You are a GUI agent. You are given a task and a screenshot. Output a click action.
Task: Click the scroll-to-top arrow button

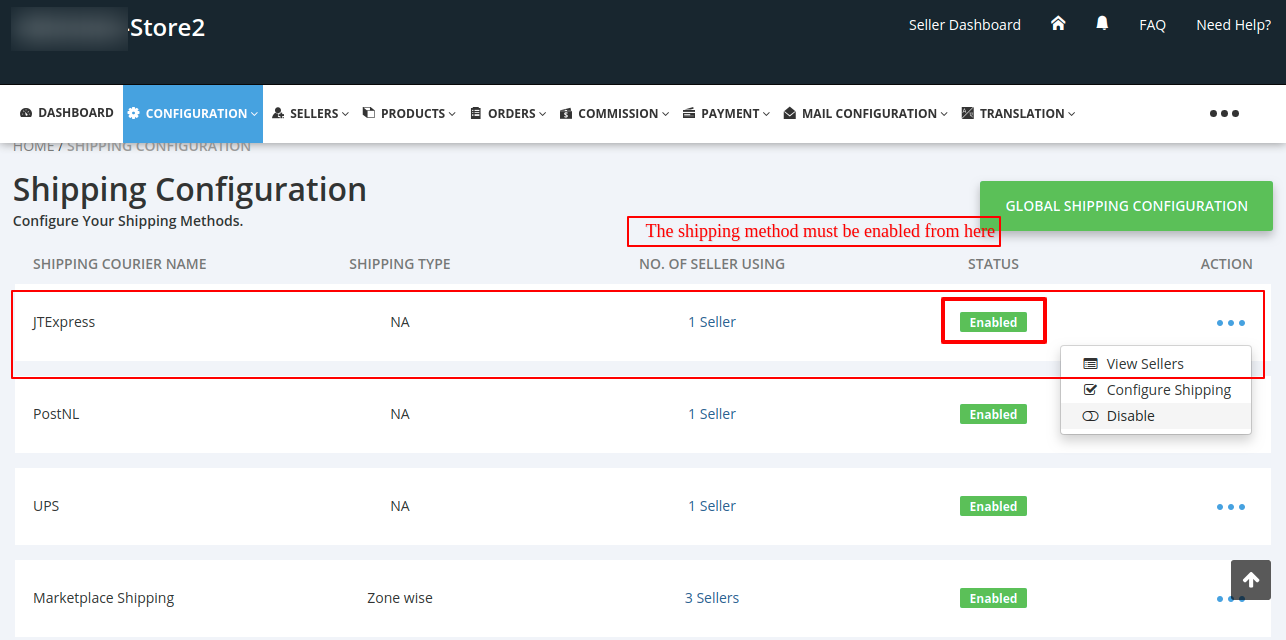(x=1251, y=580)
